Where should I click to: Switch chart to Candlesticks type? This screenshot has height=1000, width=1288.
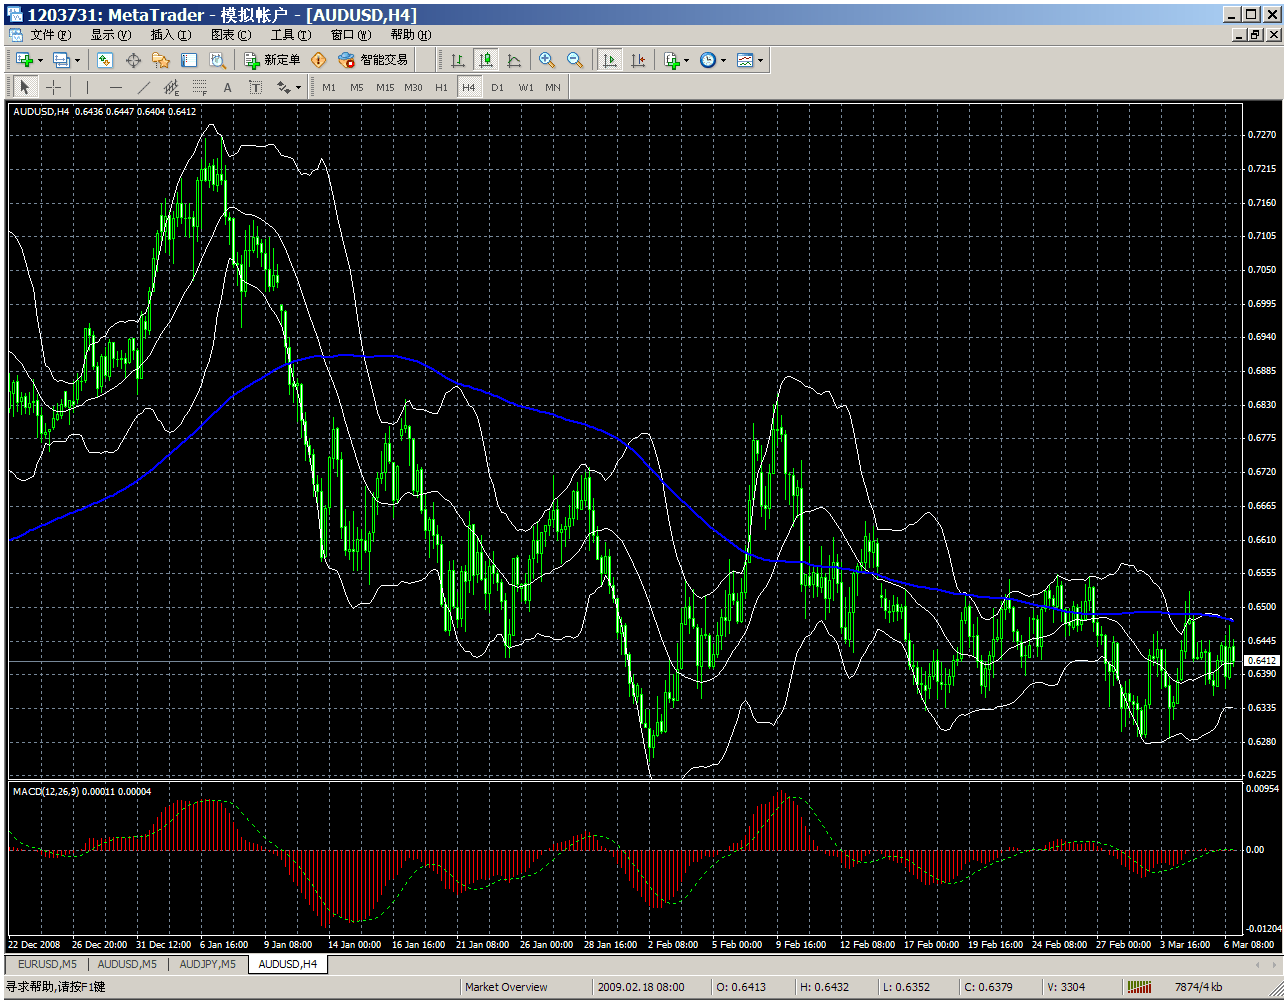pos(486,60)
